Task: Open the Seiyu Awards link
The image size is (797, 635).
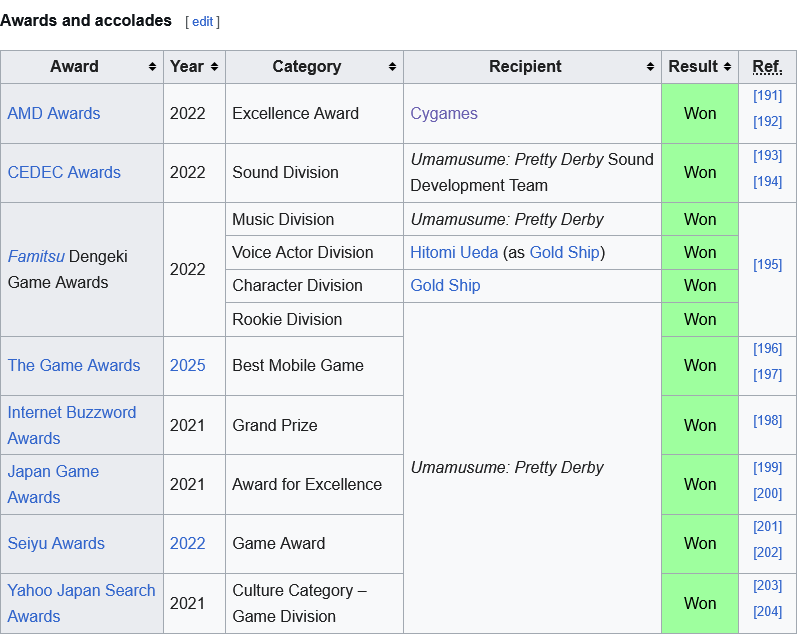Action: tap(56, 543)
